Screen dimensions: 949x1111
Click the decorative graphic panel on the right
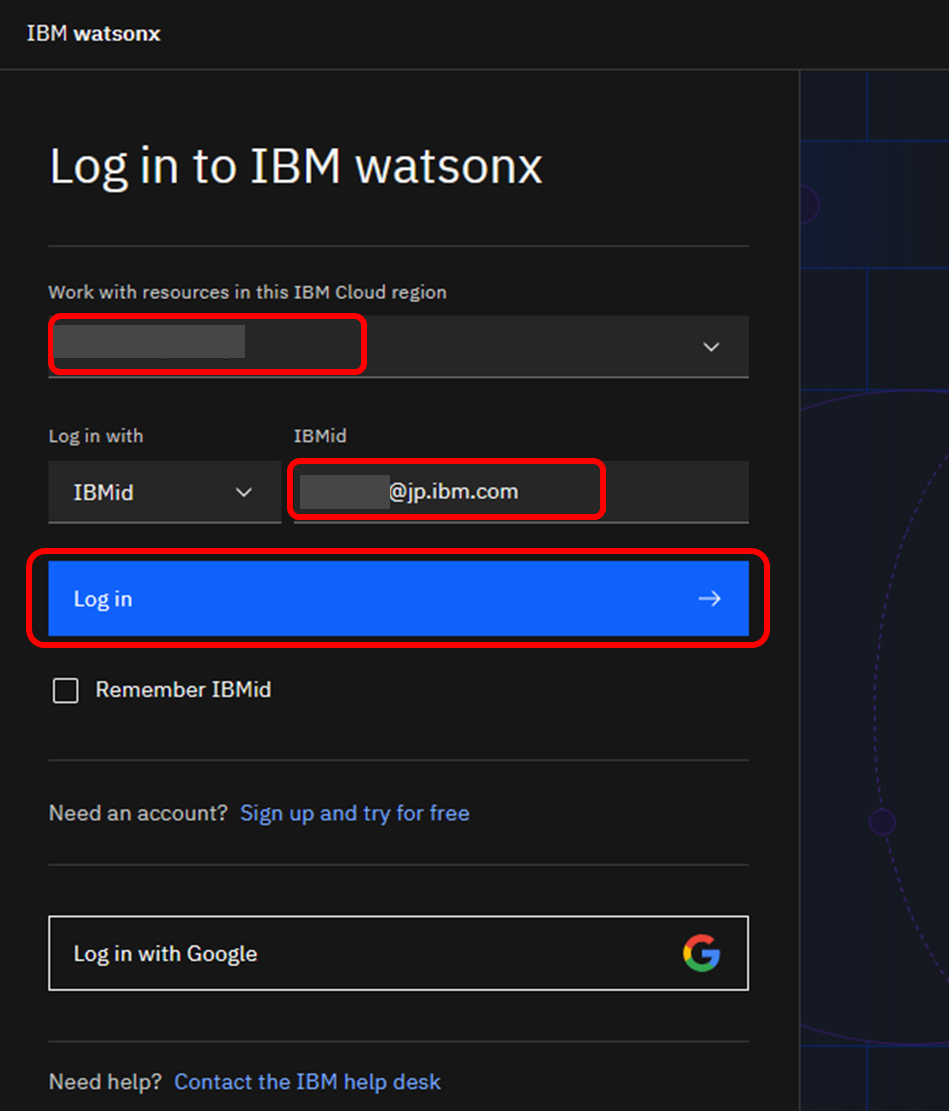[874, 600]
